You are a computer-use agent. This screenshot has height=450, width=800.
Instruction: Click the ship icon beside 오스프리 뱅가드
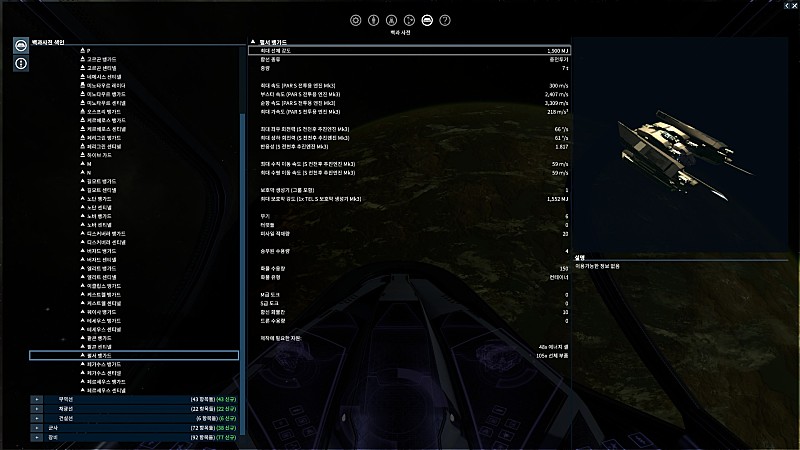point(83,111)
